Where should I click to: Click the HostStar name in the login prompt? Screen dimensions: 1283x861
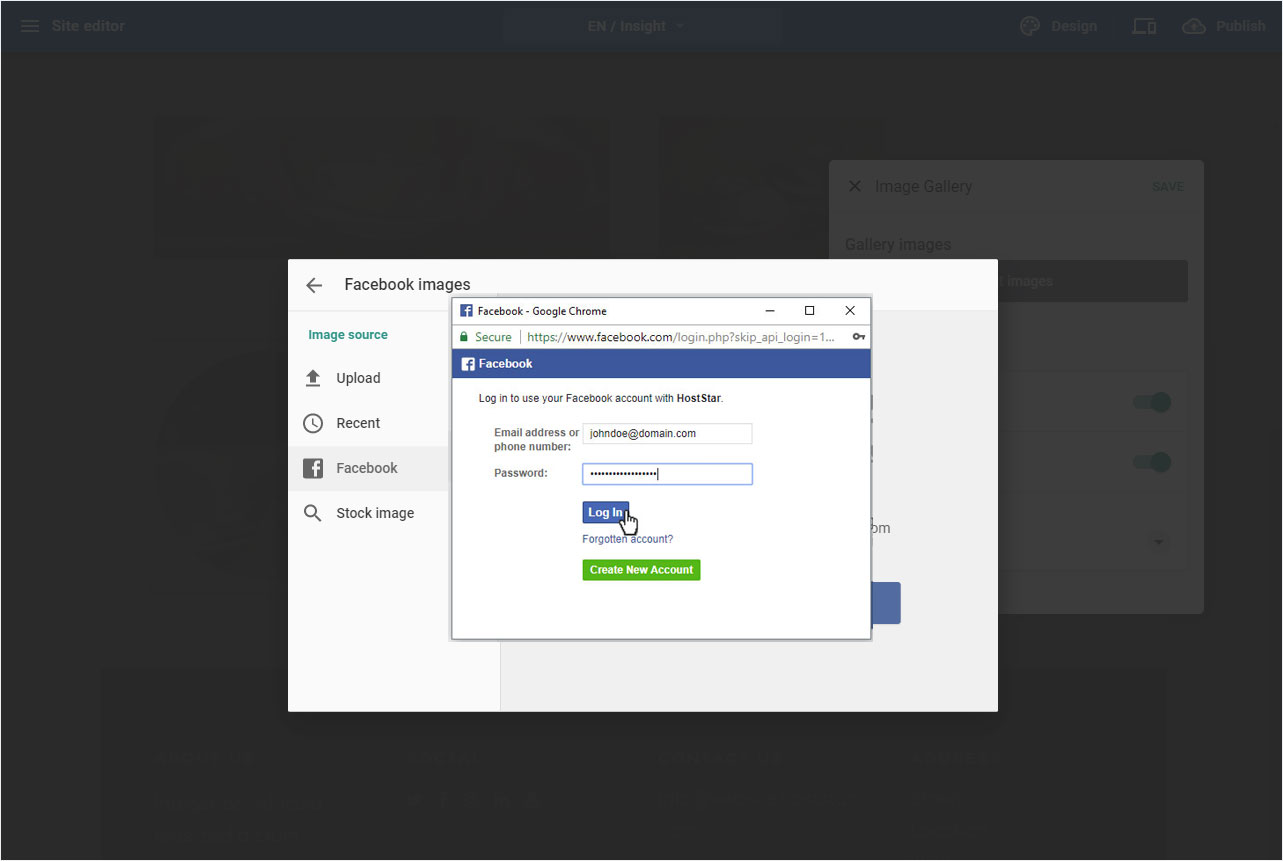pyautogui.click(x=699, y=398)
